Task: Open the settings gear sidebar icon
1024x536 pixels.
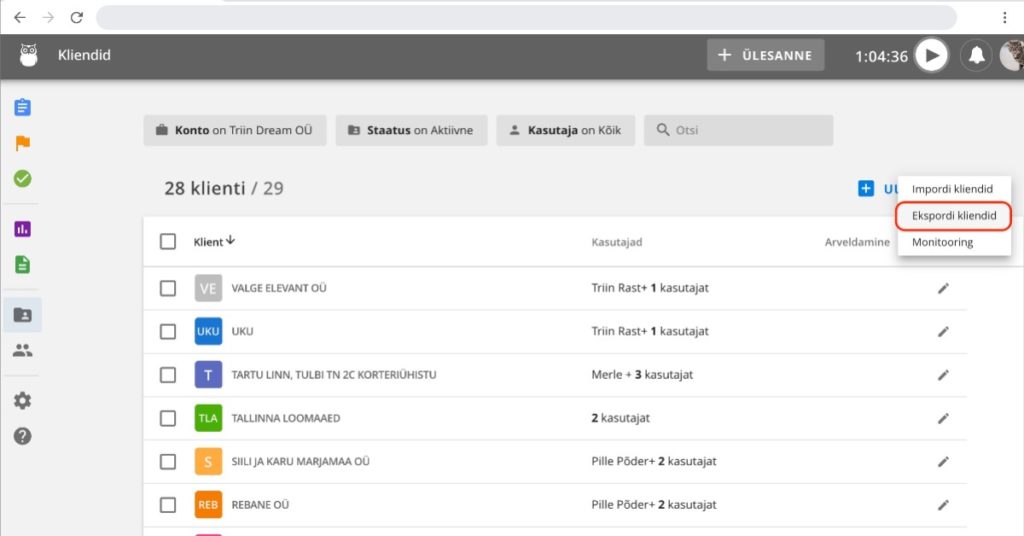Action: point(22,400)
